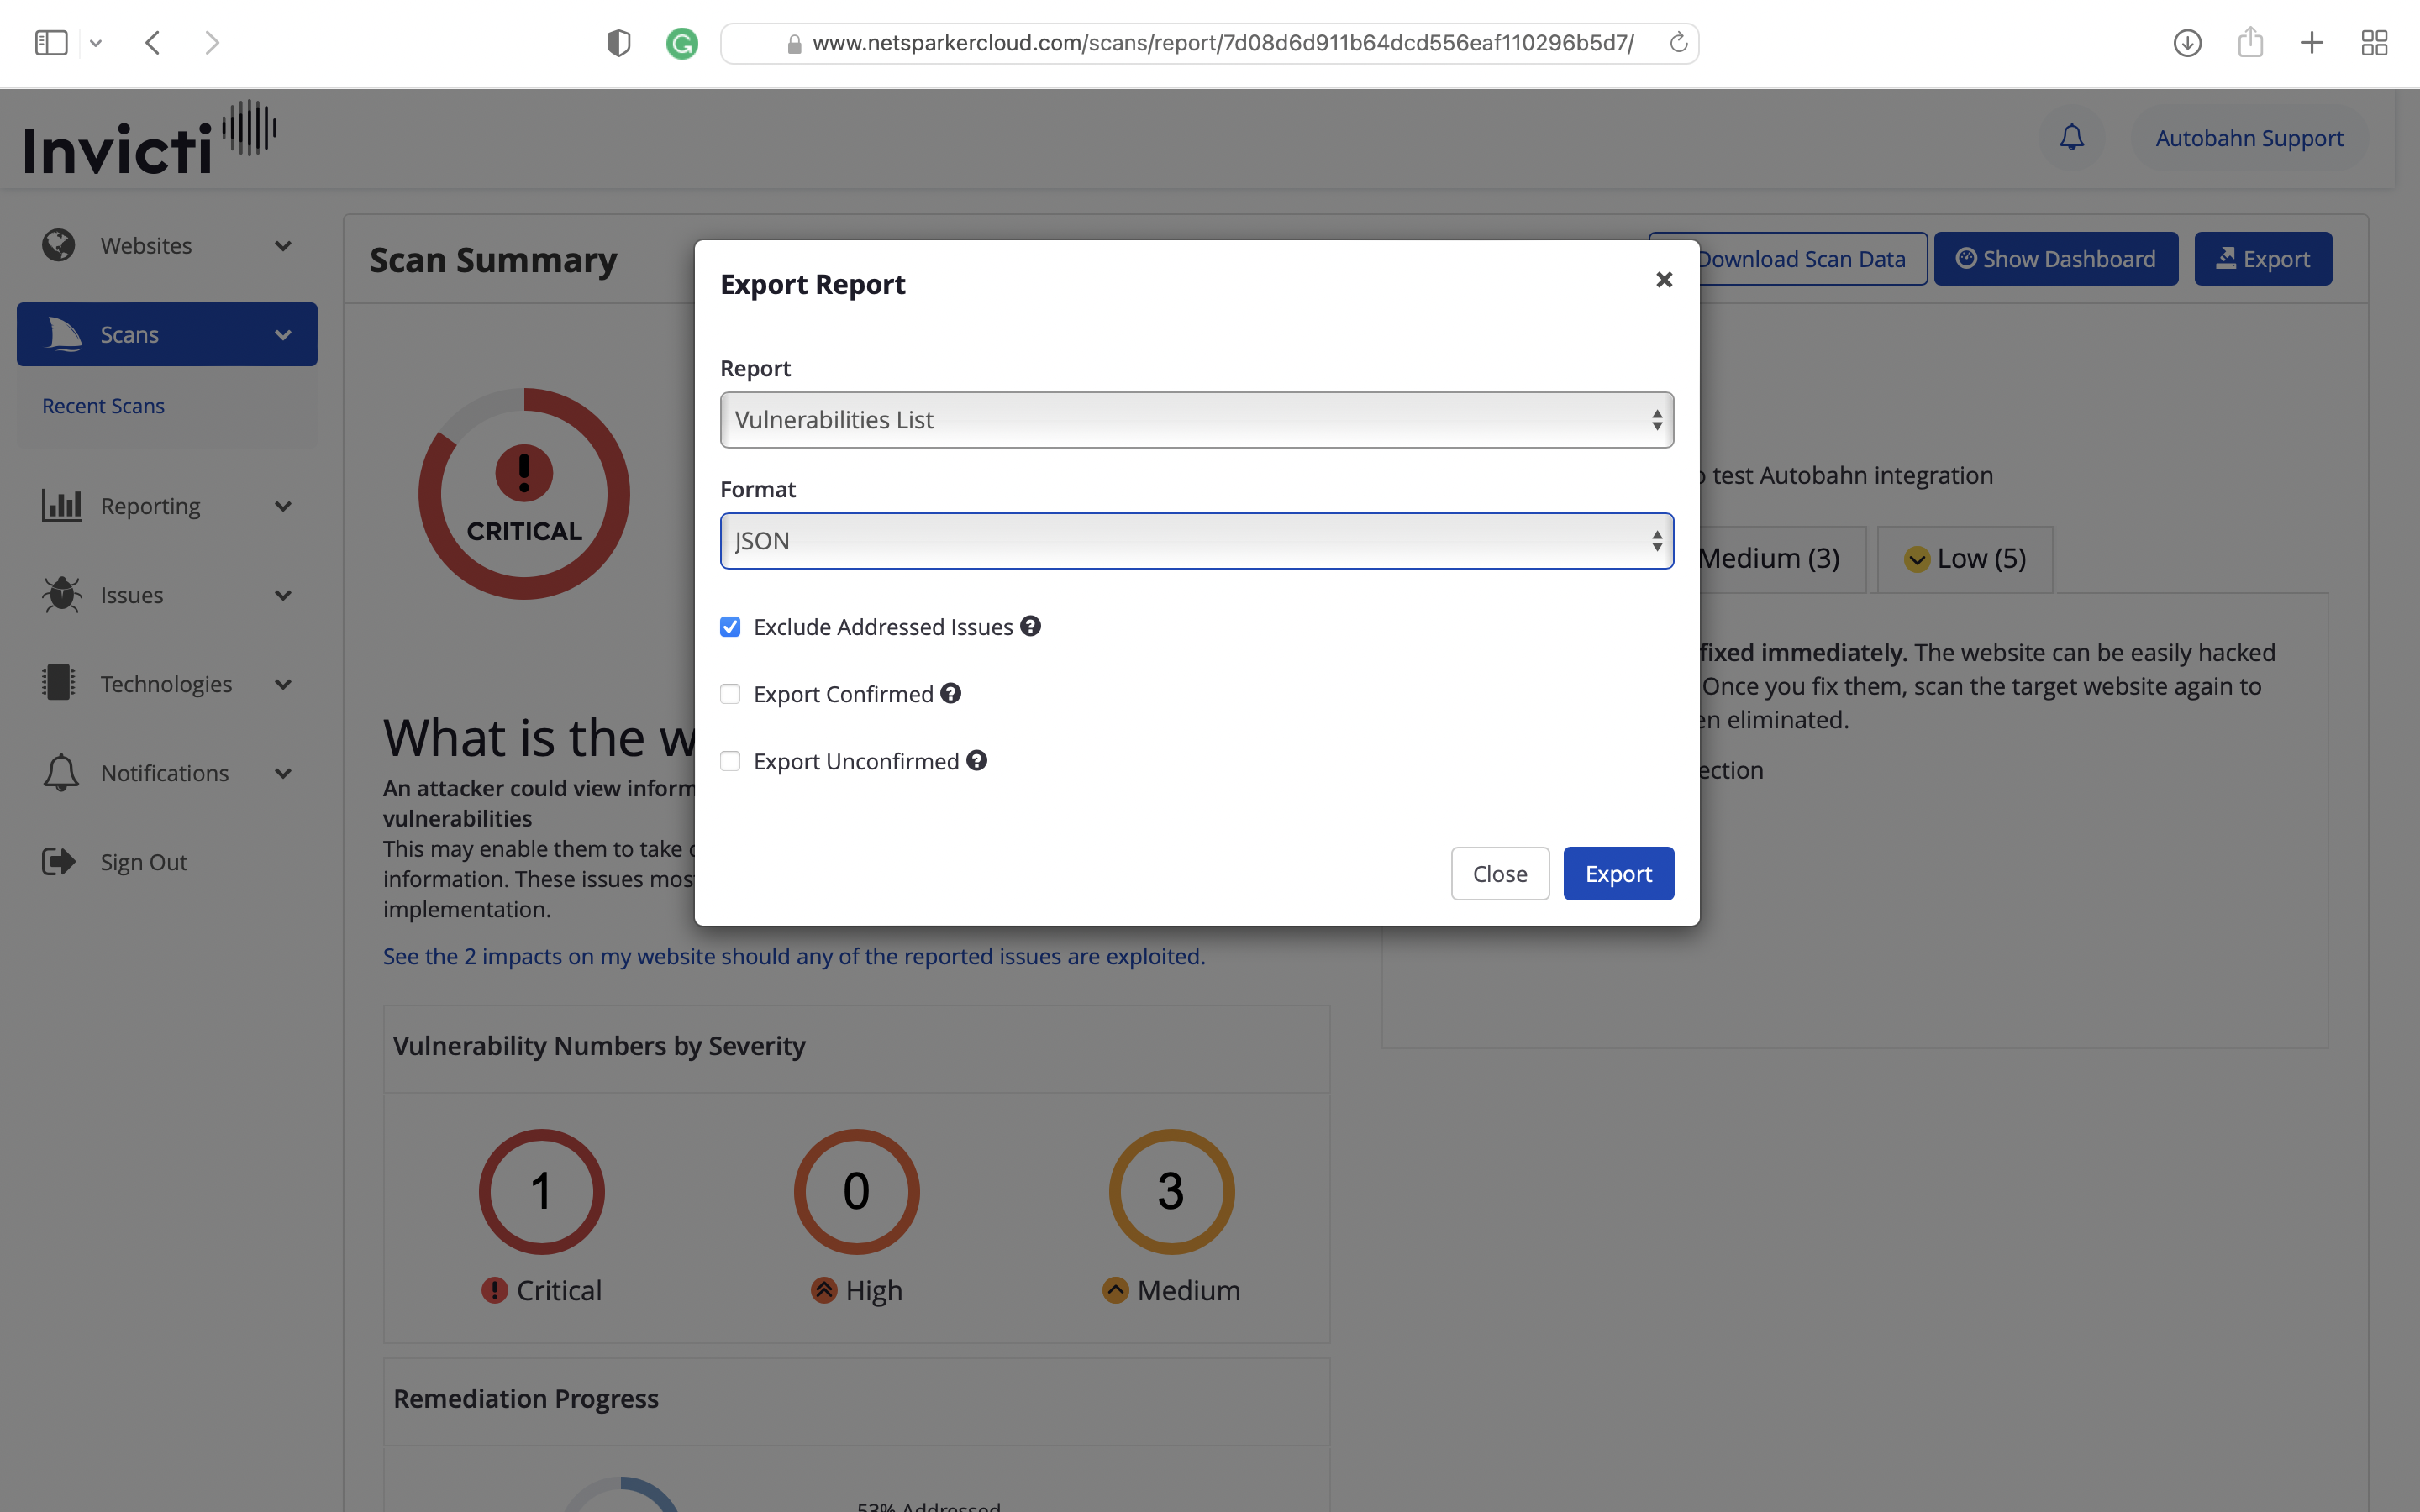Select Sign Out menu item
2420x1512 pixels.
[x=143, y=862]
